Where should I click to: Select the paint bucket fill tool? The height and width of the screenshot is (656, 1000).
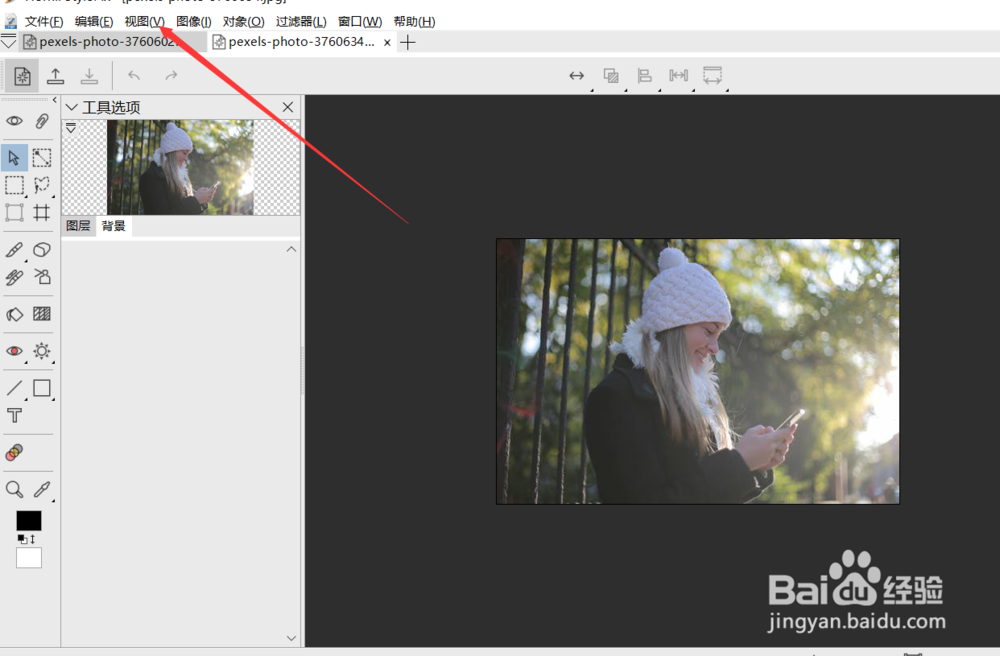point(14,314)
